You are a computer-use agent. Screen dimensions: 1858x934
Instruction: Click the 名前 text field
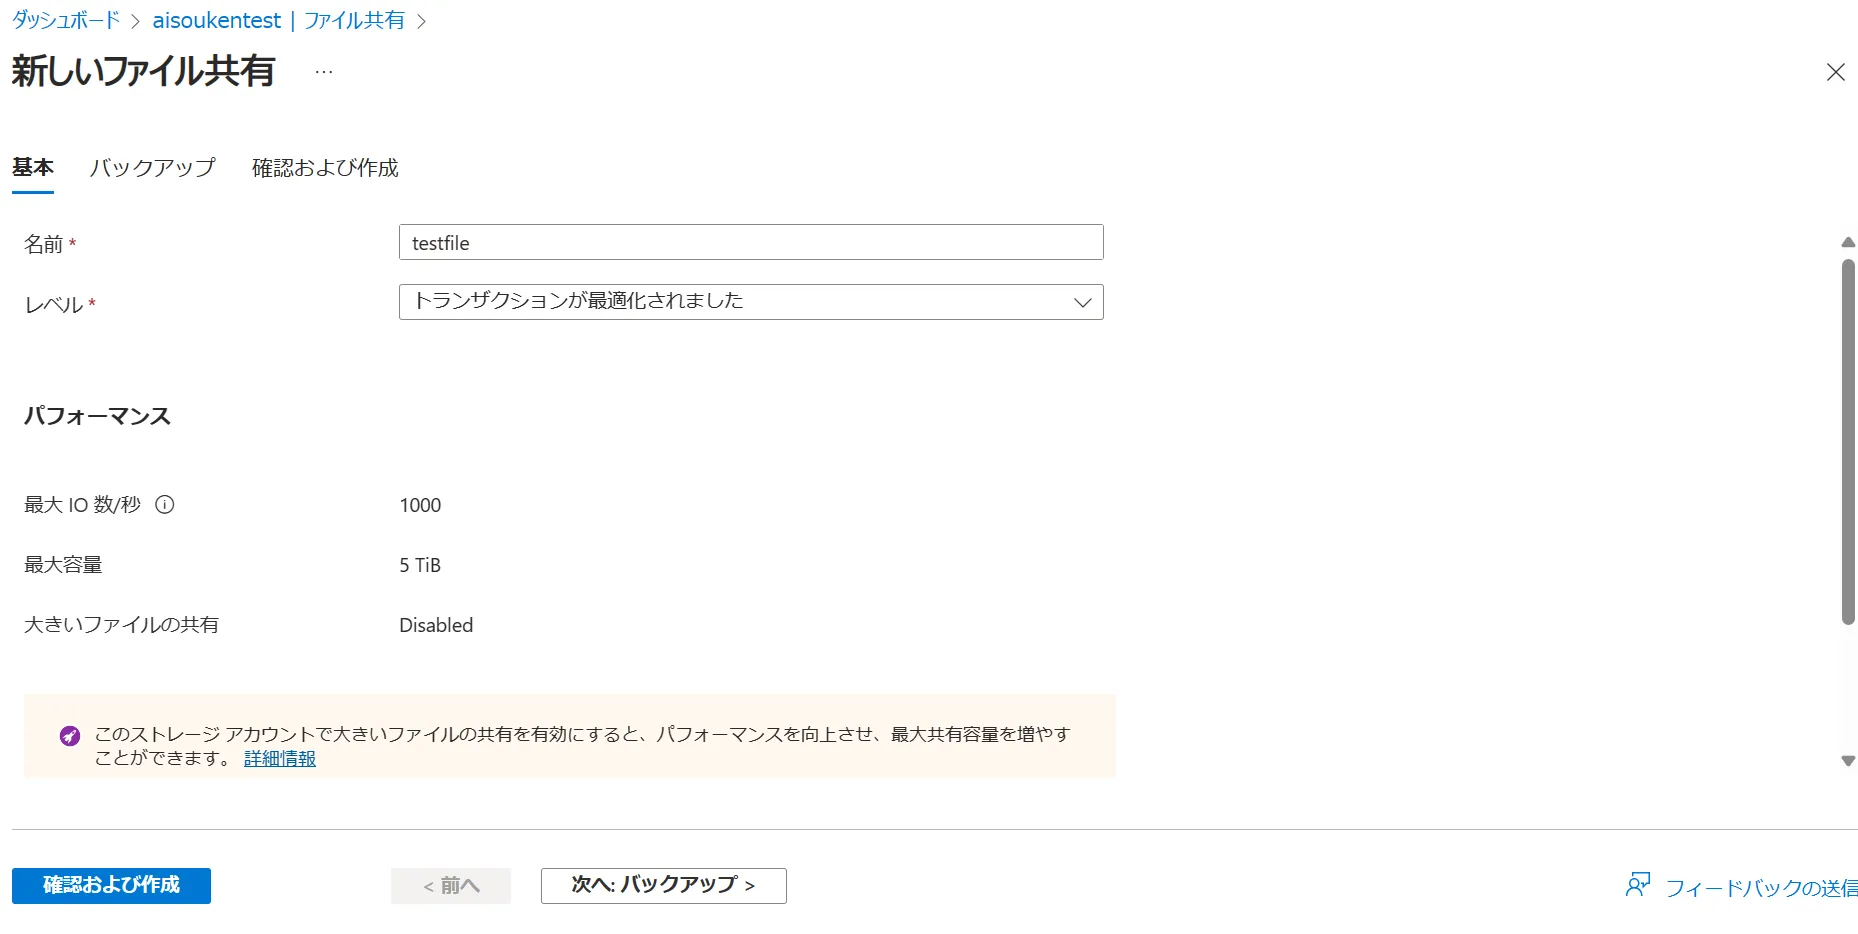pos(750,243)
